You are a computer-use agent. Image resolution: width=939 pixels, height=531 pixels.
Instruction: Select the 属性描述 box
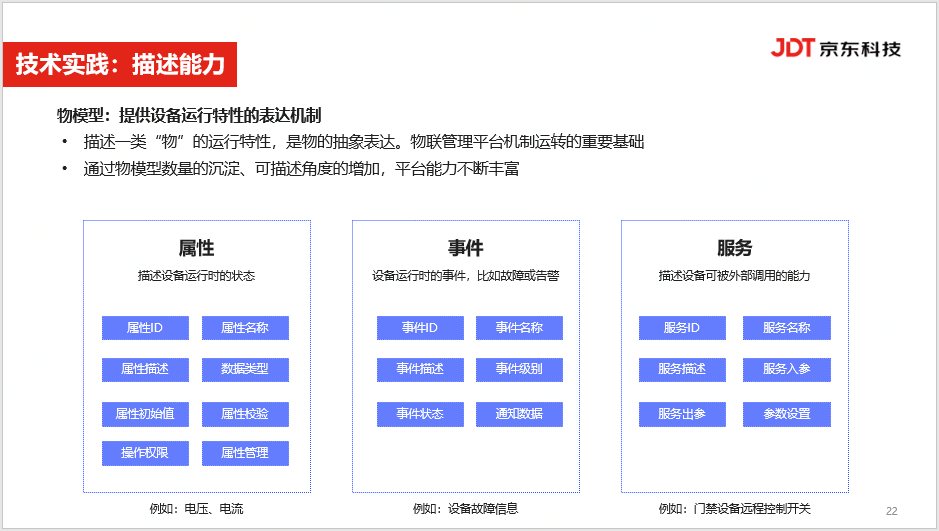[145, 369]
